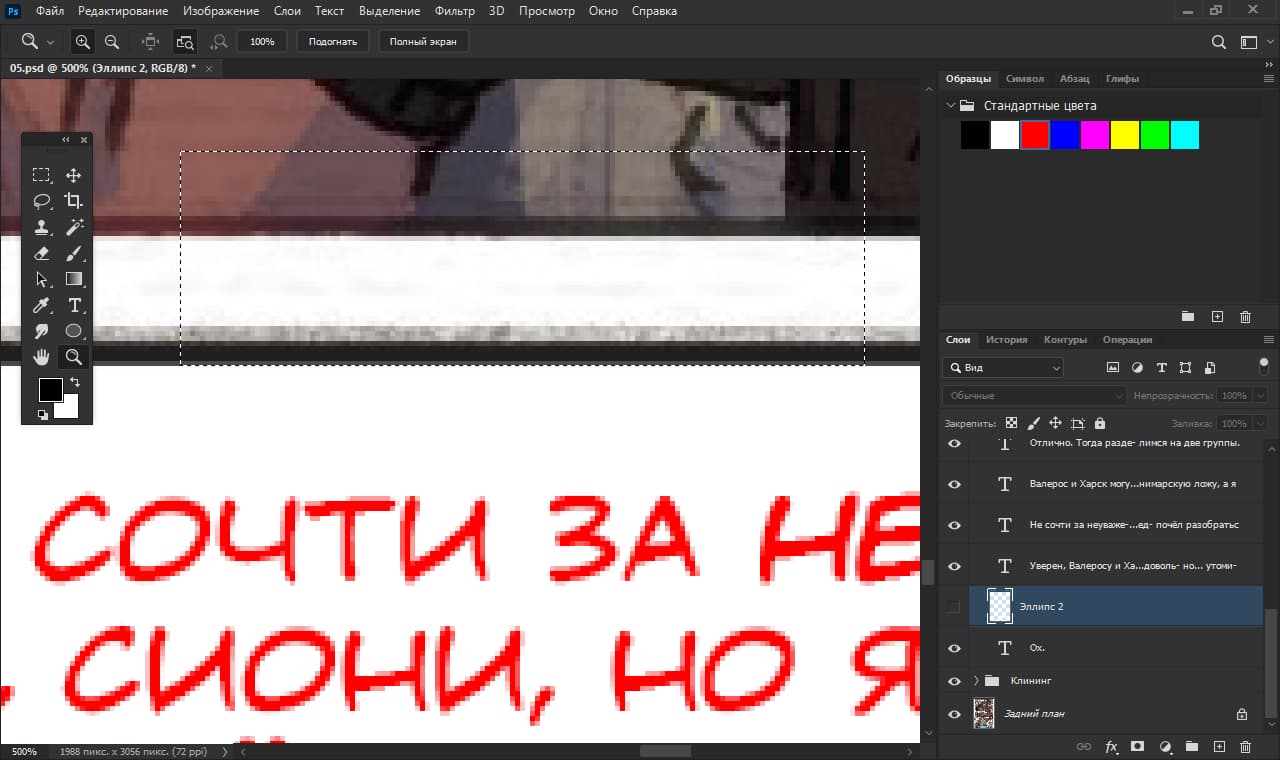Open the Фильтр menu
1280x760 pixels.
455,11
